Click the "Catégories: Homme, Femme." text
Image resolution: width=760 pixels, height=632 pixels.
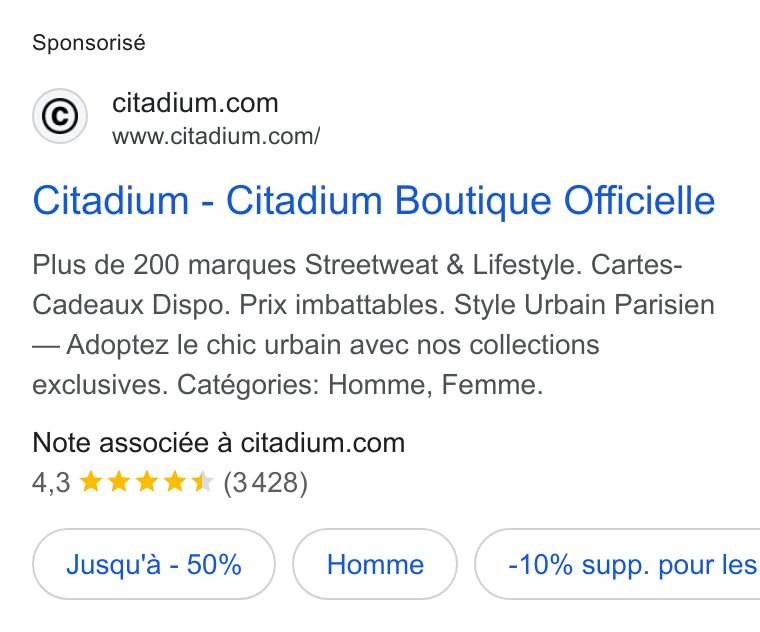[360, 385]
